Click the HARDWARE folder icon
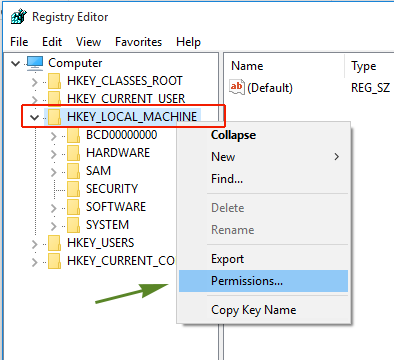Viewport: 394px width, 360px height. coord(73,153)
